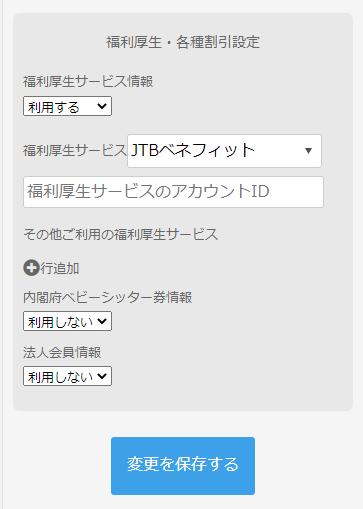Click the chevron on the babysitter voucher select
Image resolution: width=363 pixels, height=509 pixels.
[x=102, y=321]
